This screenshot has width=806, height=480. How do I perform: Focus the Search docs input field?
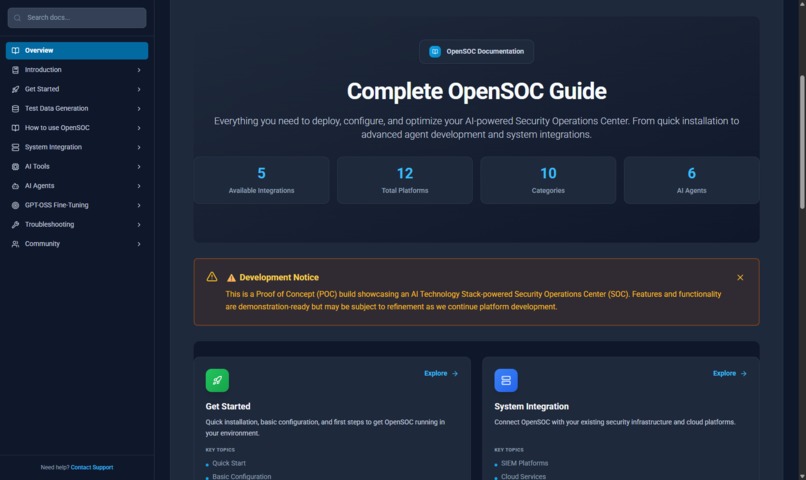(x=77, y=17)
